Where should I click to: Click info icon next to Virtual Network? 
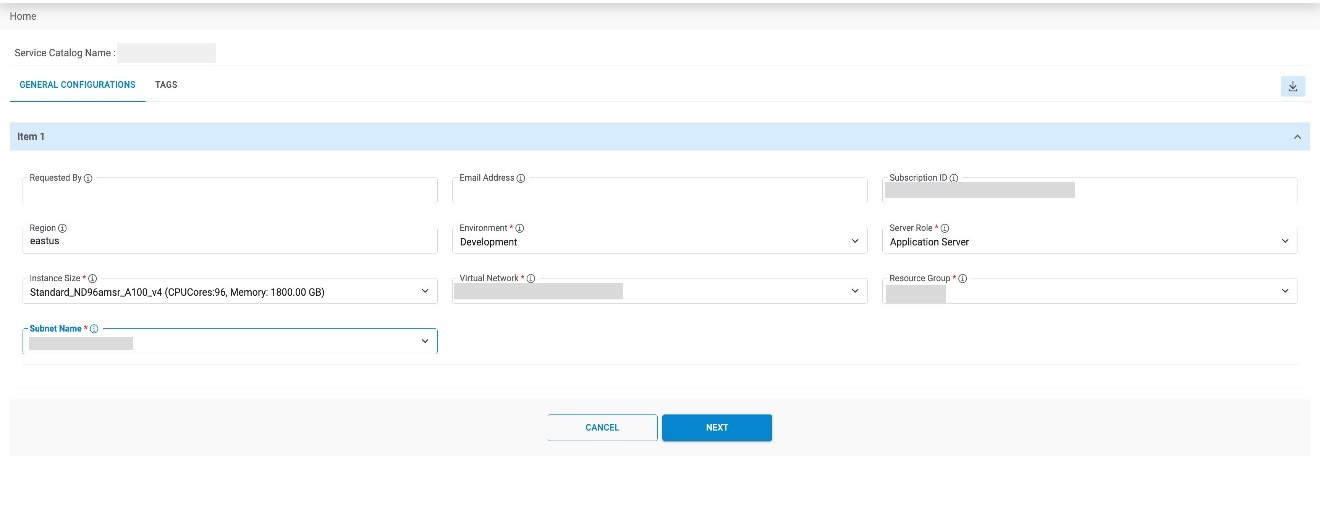(531, 278)
